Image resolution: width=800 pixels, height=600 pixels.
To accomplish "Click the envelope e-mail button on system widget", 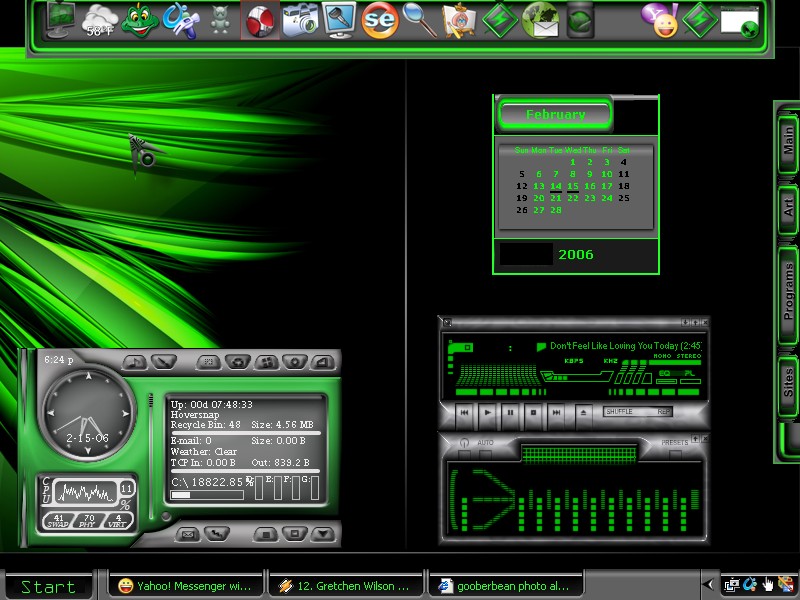I will 187,534.
